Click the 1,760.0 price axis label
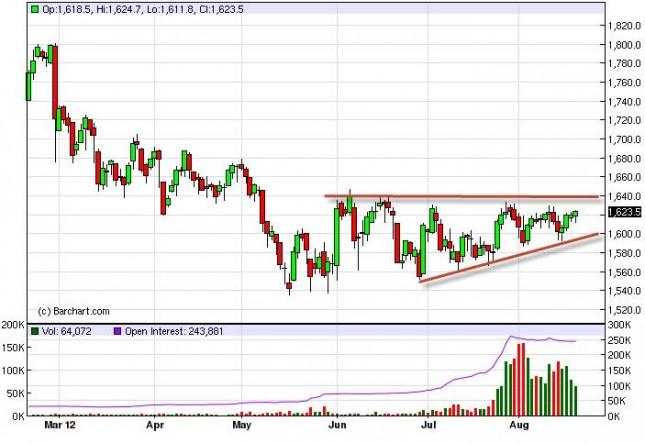 624,83
